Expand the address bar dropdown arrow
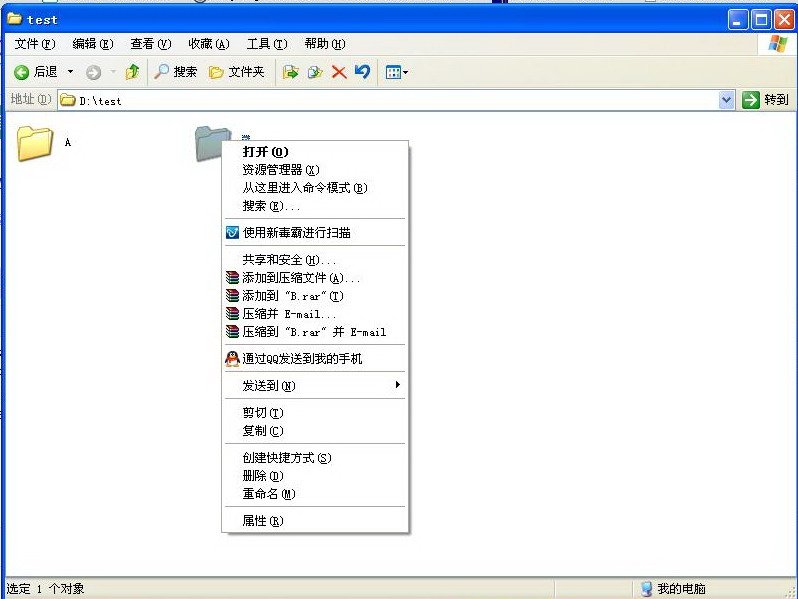 tap(727, 100)
